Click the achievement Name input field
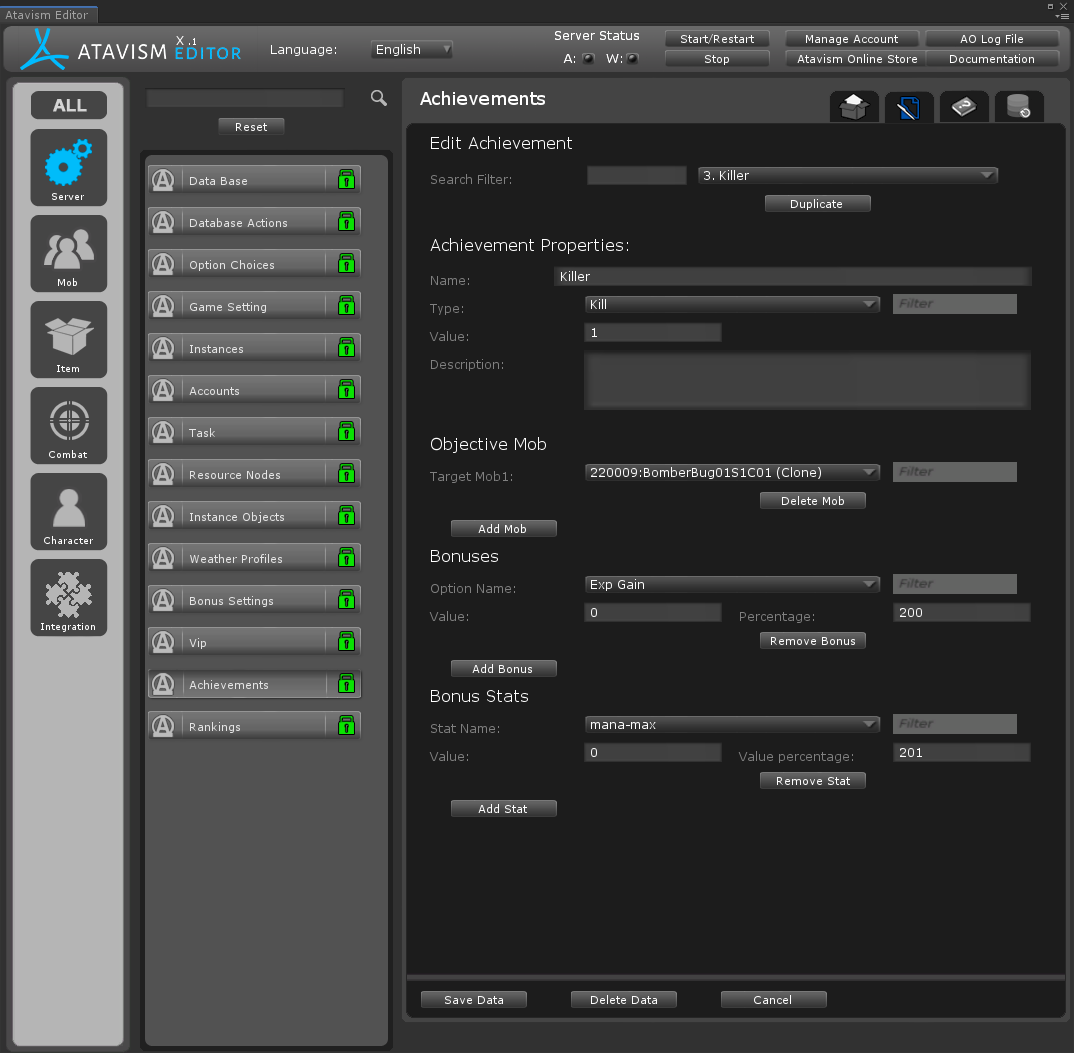Image resolution: width=1074 pixels, height=1053 pixels. (x=791, y=276)
